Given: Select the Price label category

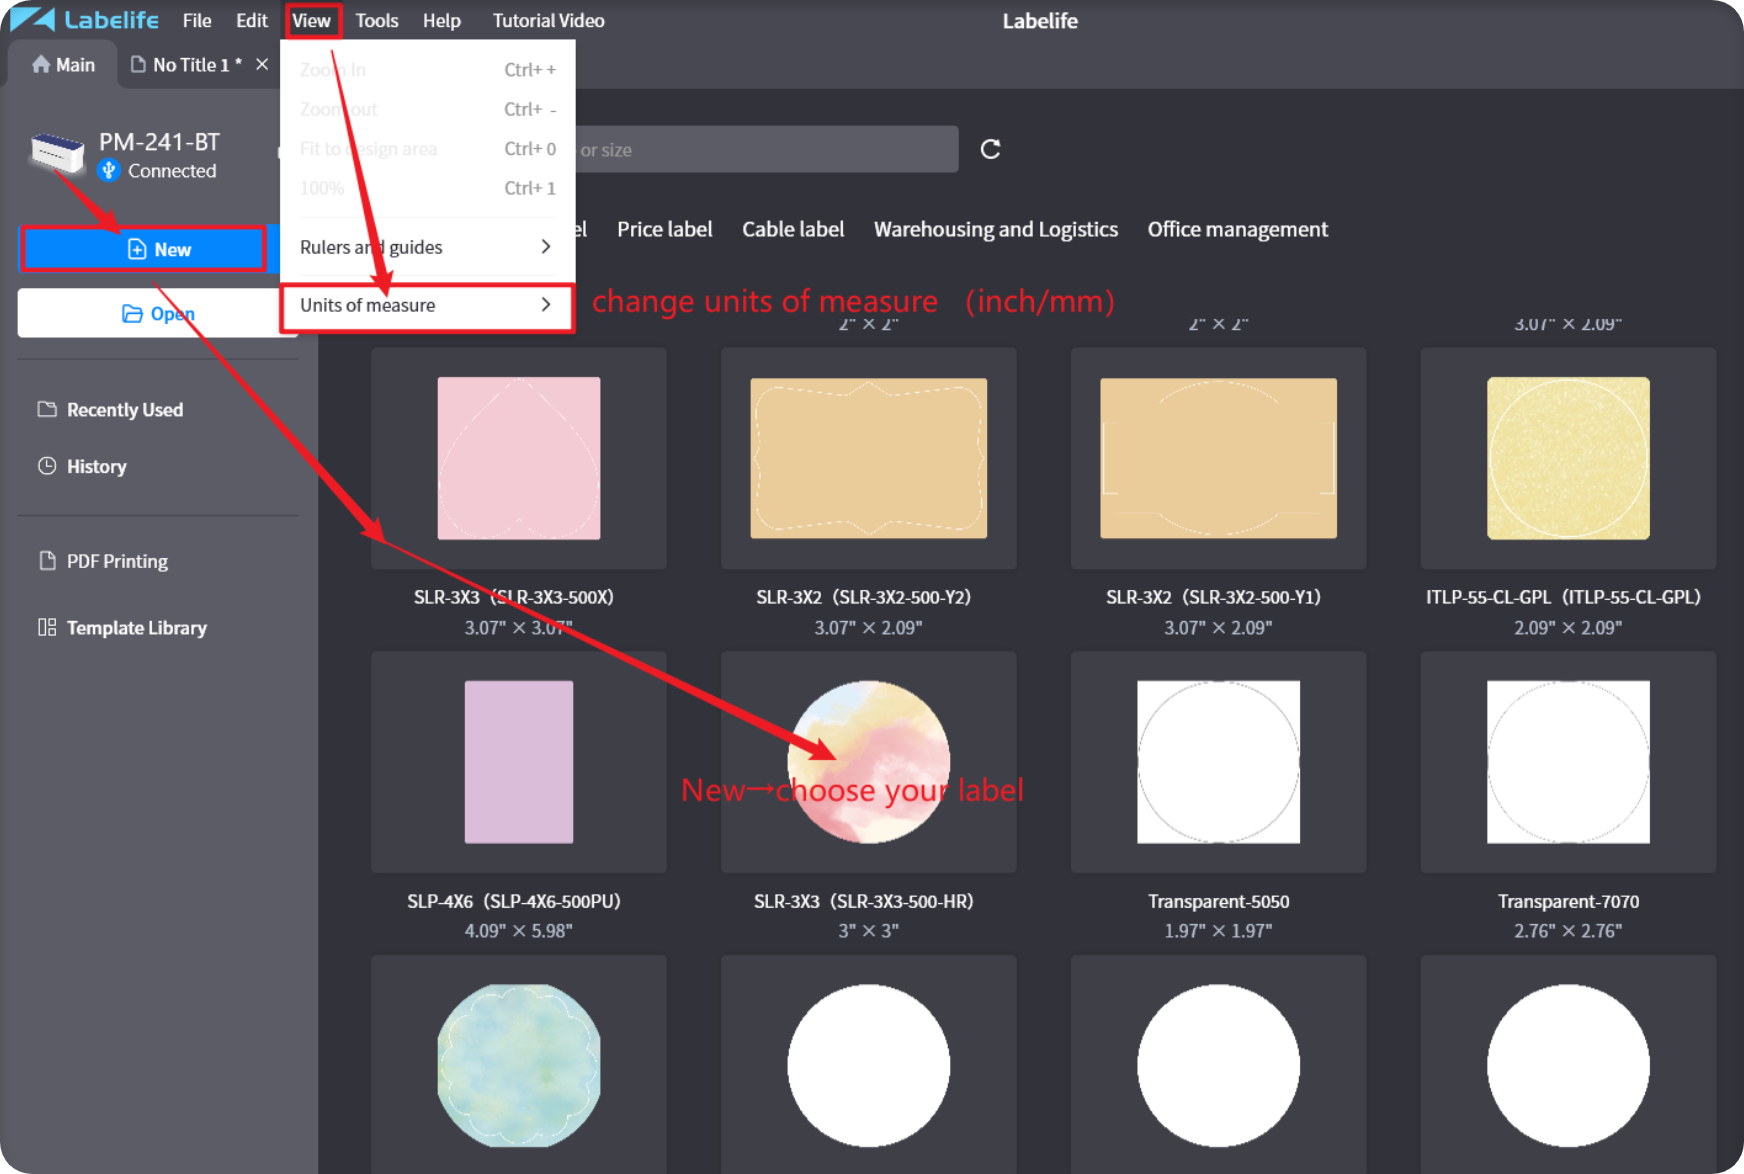Looking at the screenshot, I should (664, 229).
